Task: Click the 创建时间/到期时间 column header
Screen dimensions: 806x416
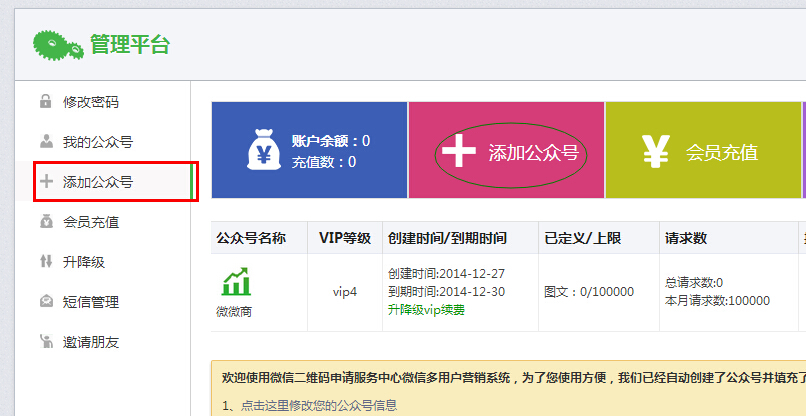Action: 448,238
